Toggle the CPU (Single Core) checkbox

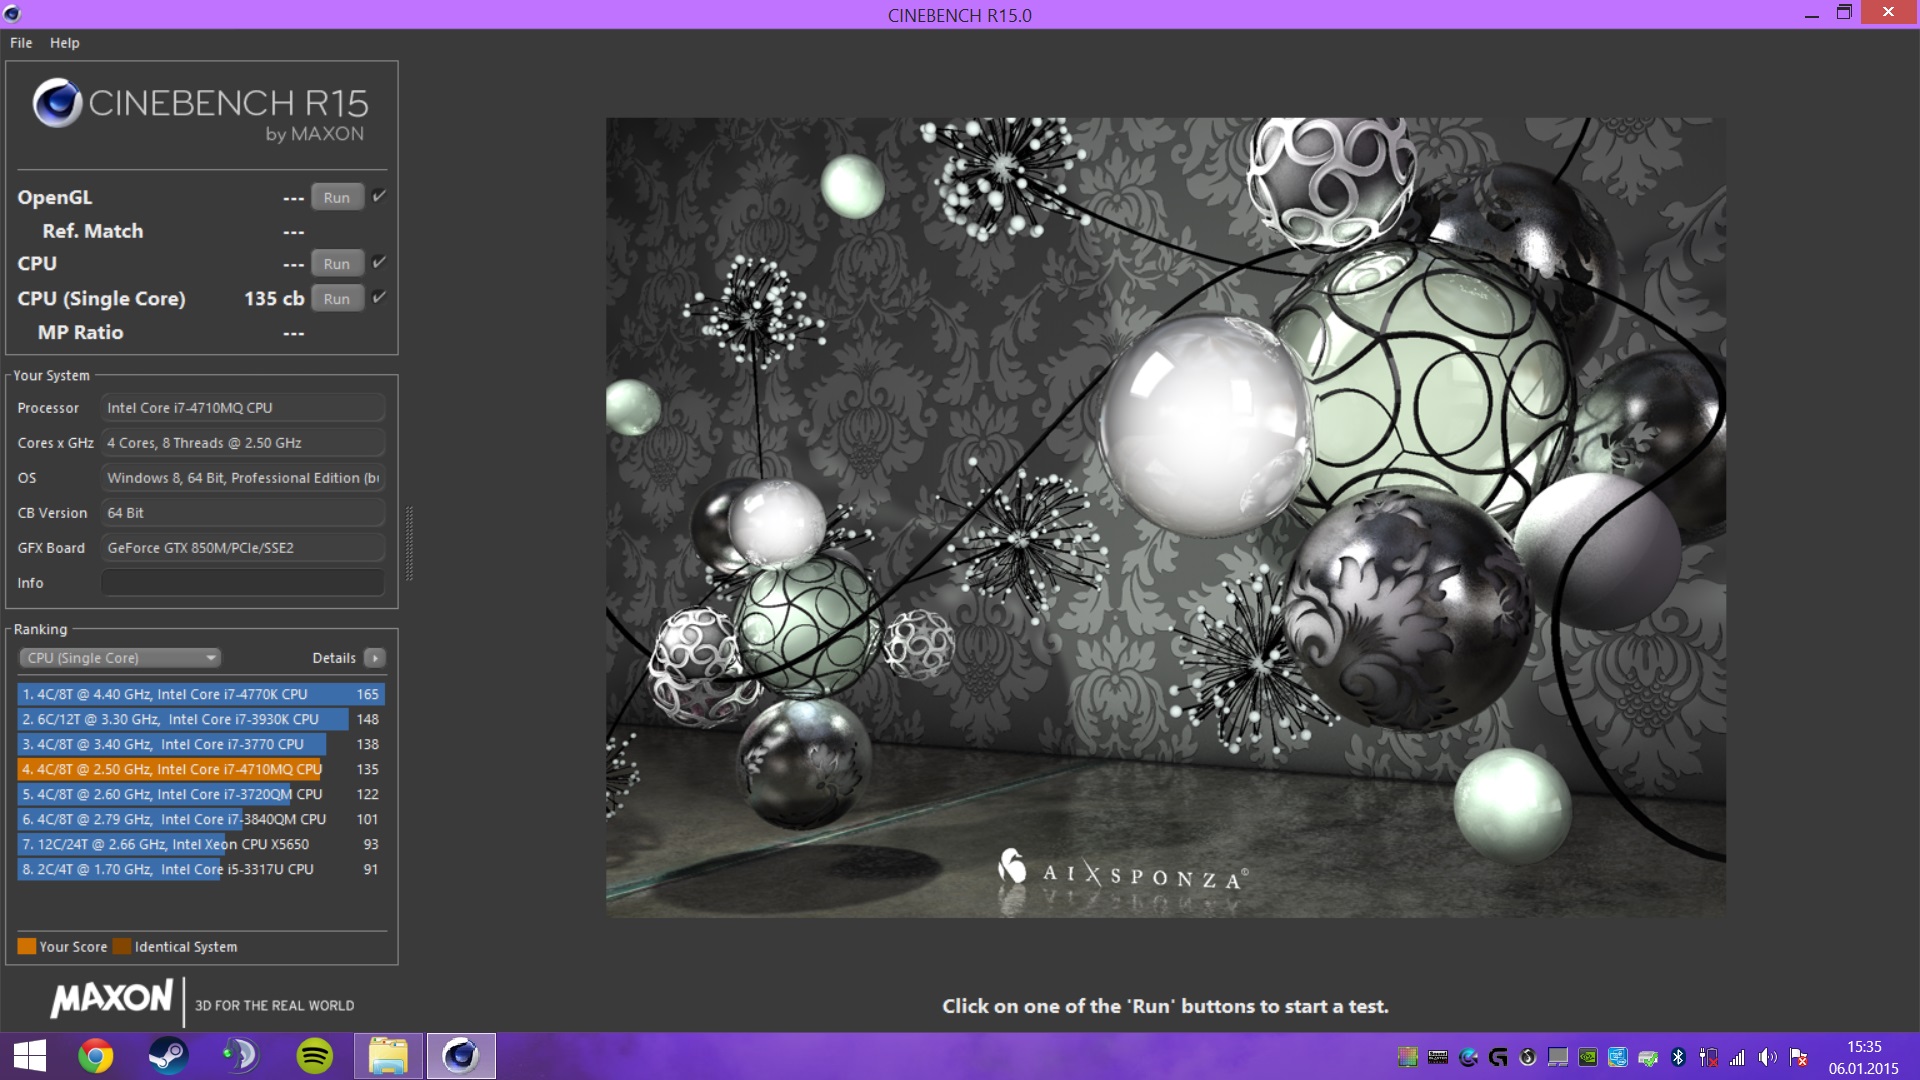pyautogui.click(x=379, y=297)
